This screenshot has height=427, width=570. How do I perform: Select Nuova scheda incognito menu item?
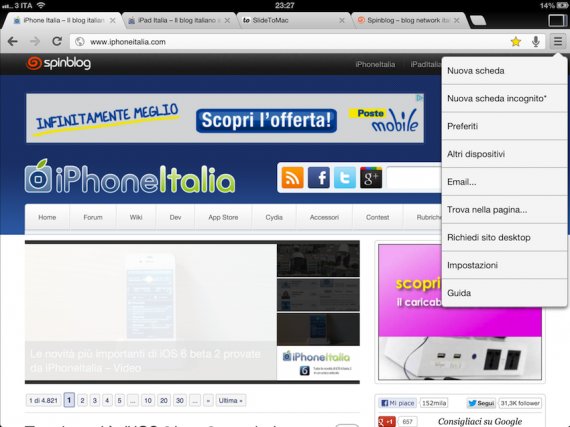(x=504, y=98)
